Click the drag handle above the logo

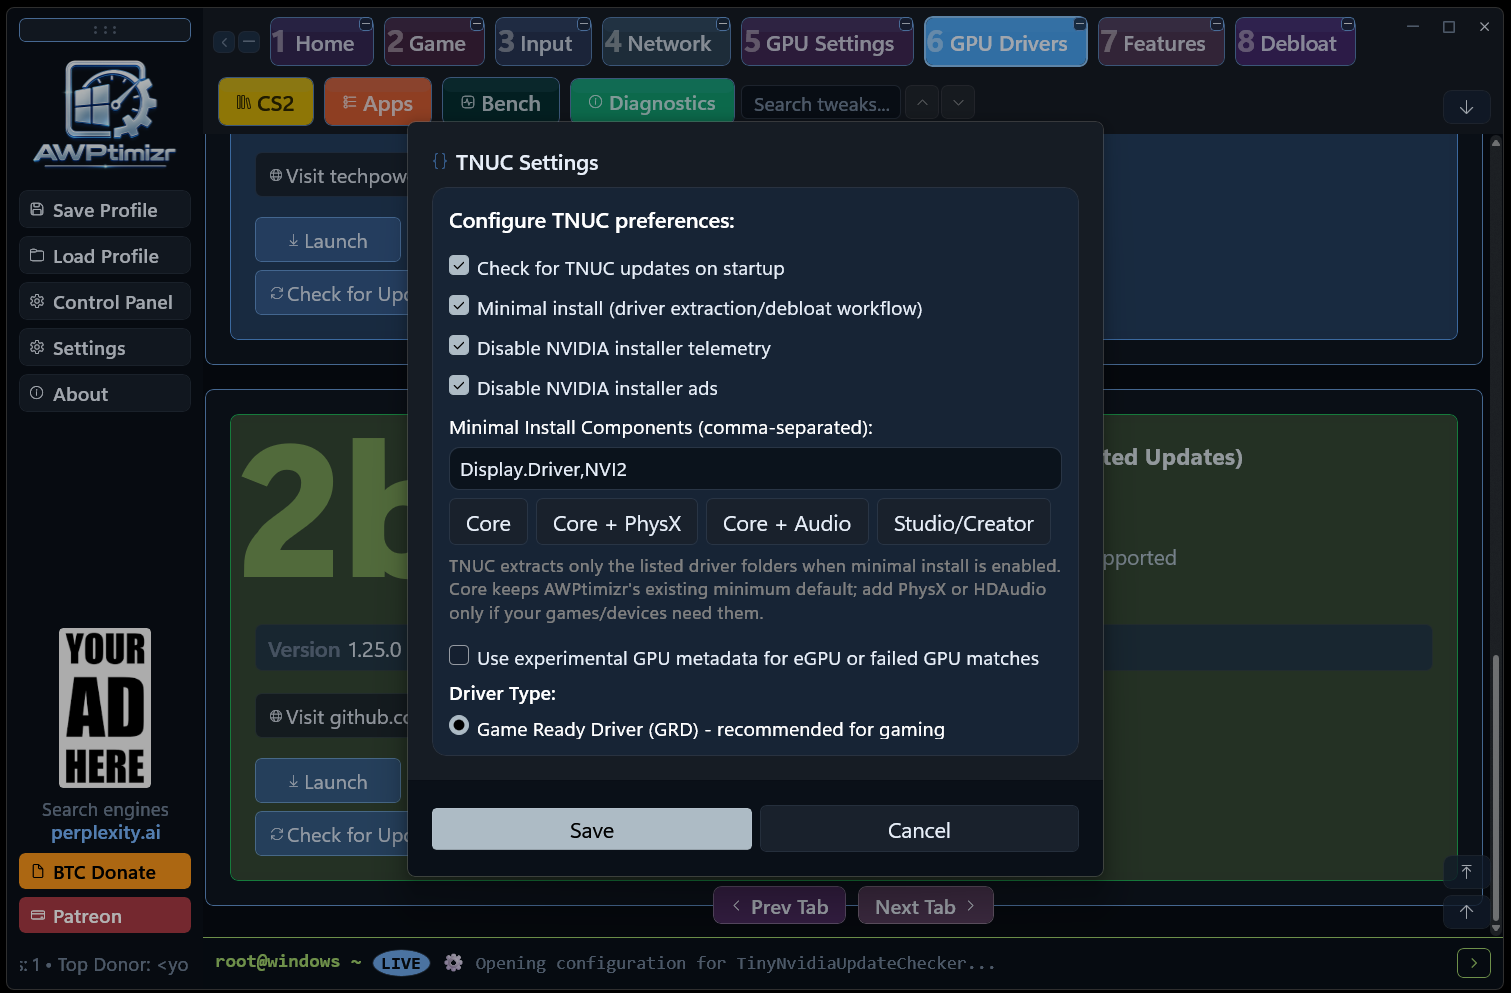(105, 30)
